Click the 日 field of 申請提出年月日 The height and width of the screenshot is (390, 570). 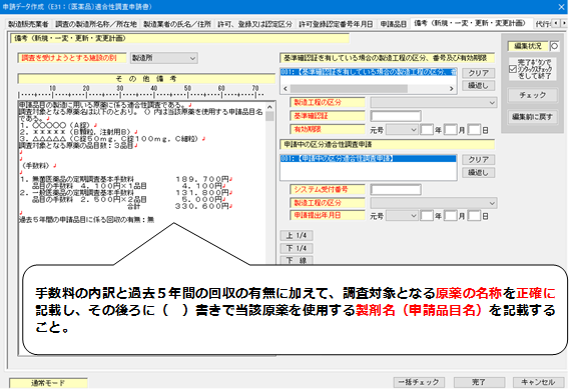coord(474,216)
